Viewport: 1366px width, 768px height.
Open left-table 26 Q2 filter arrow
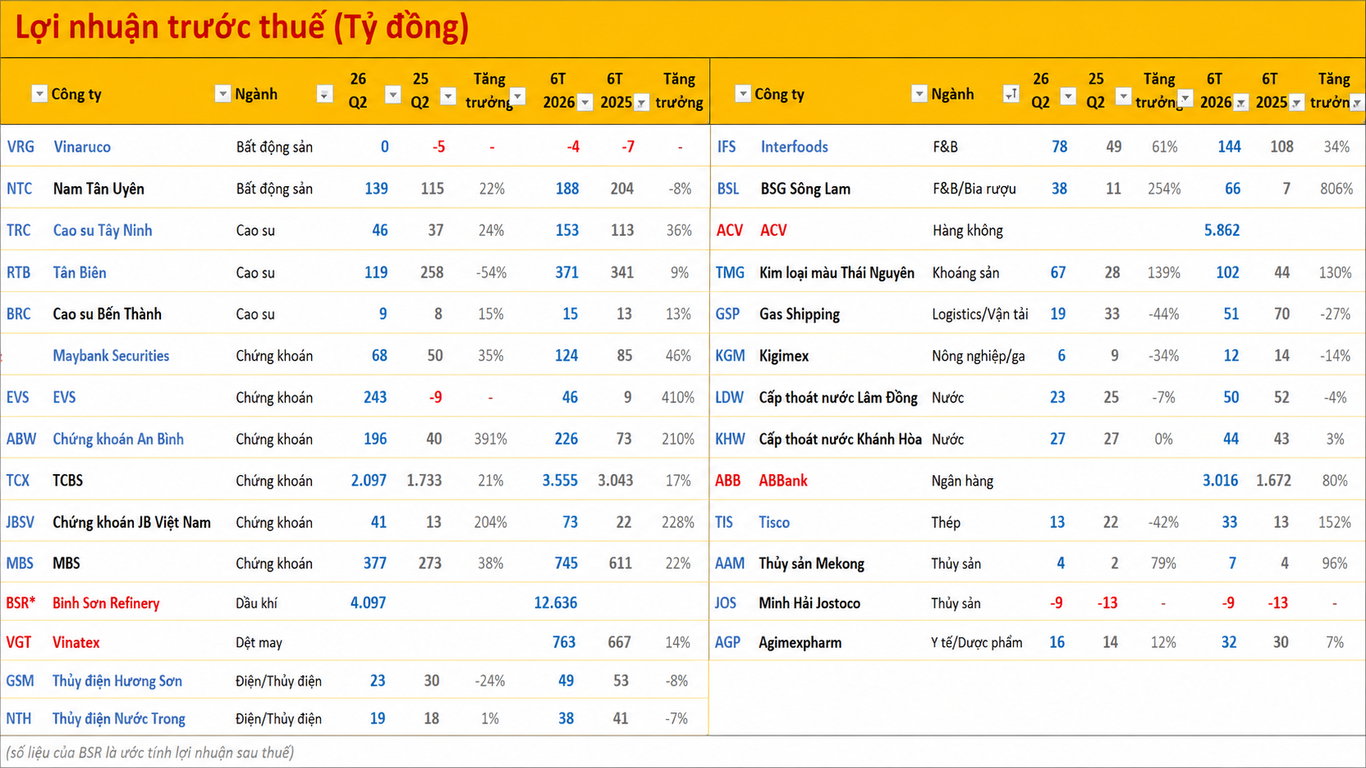(x=393, y=95)
